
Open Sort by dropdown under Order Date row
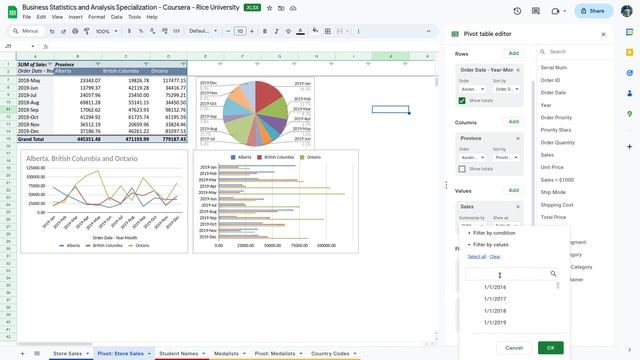click(507, 89)
